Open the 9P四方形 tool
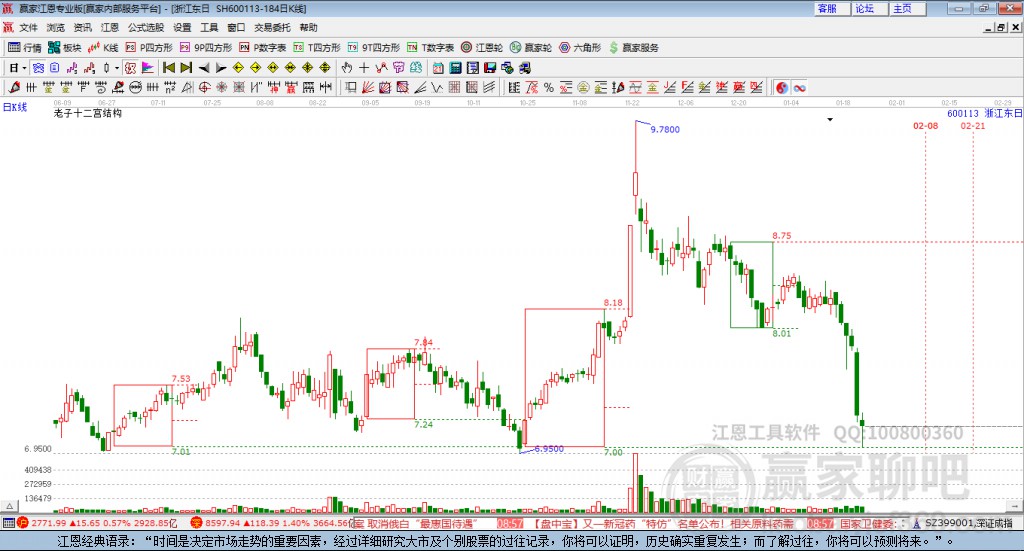Image resolution: width=1024 pixels, height=551 pixels. click(x=206, y=48)
